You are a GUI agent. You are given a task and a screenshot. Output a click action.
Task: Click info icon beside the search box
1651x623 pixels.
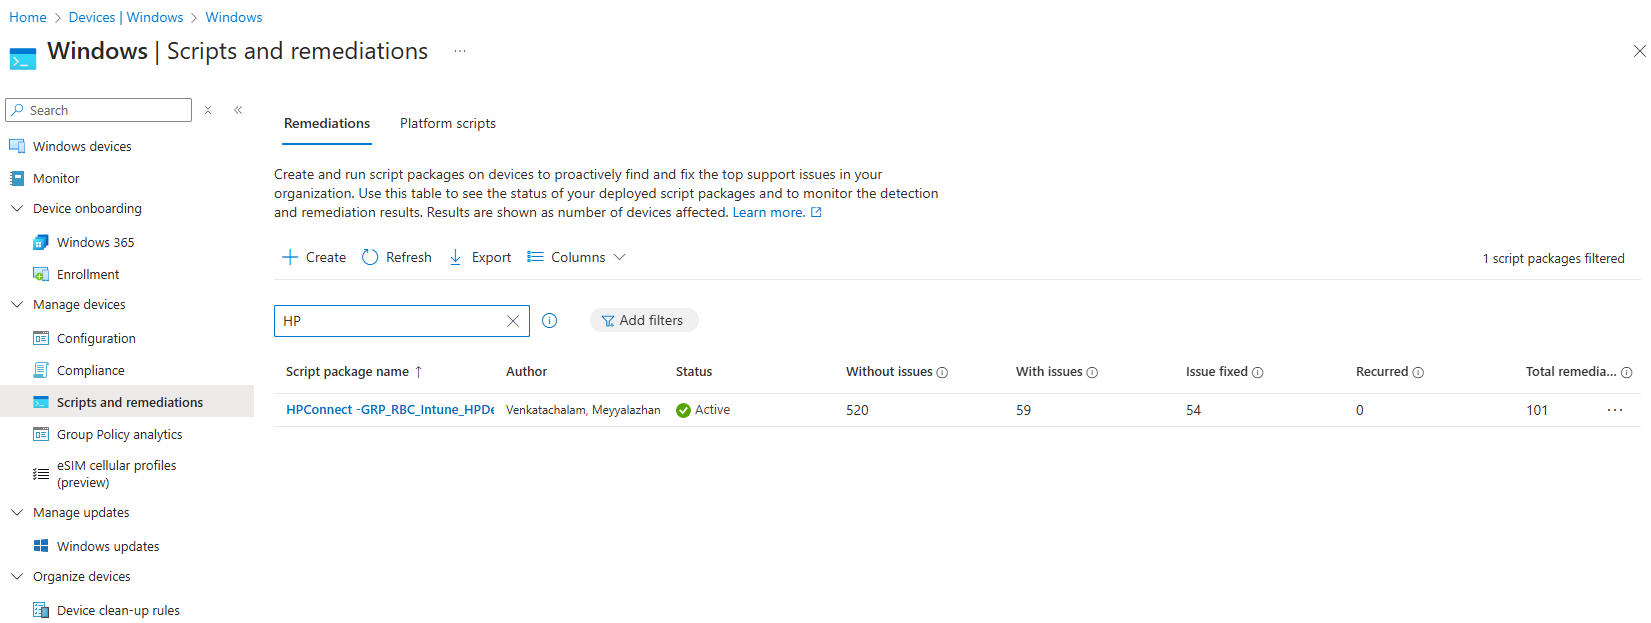click(549, 321)
